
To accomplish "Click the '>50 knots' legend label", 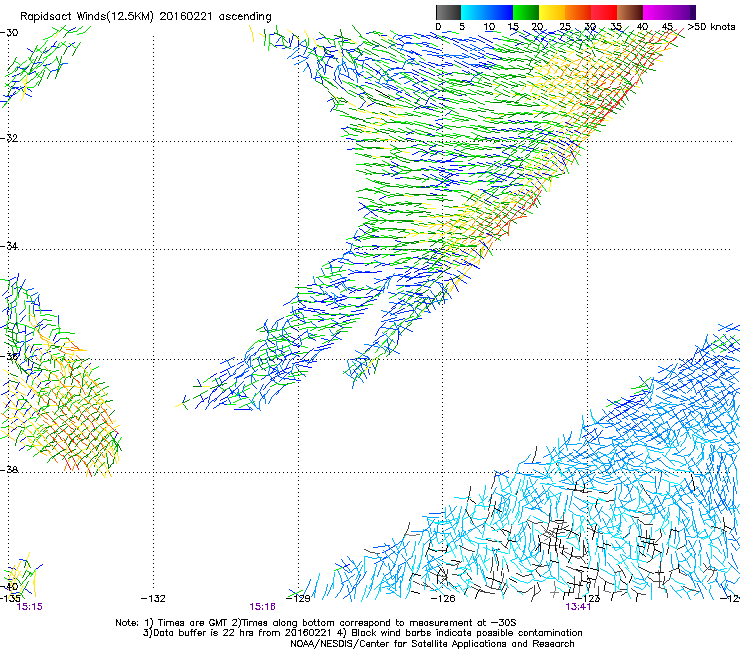I will pos(711,27).
